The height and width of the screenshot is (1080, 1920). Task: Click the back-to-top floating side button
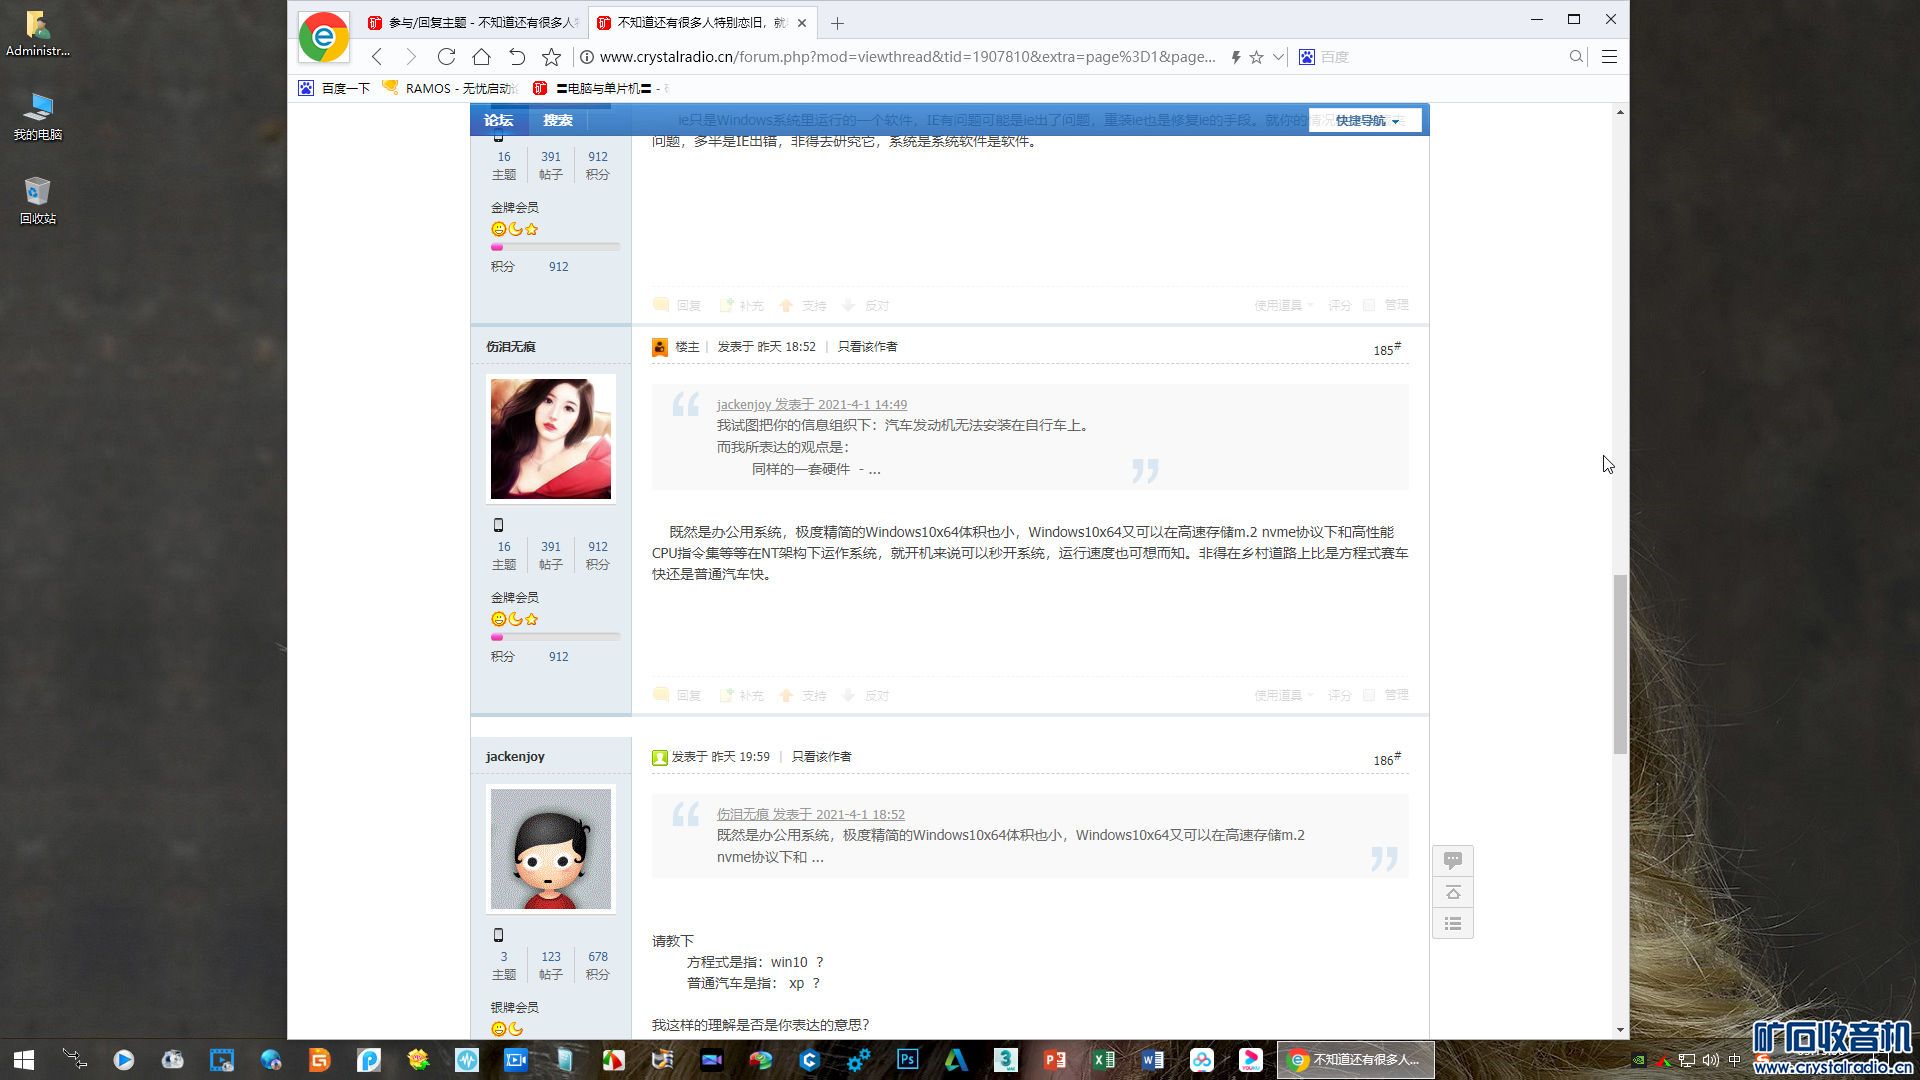pos(1453,892)
